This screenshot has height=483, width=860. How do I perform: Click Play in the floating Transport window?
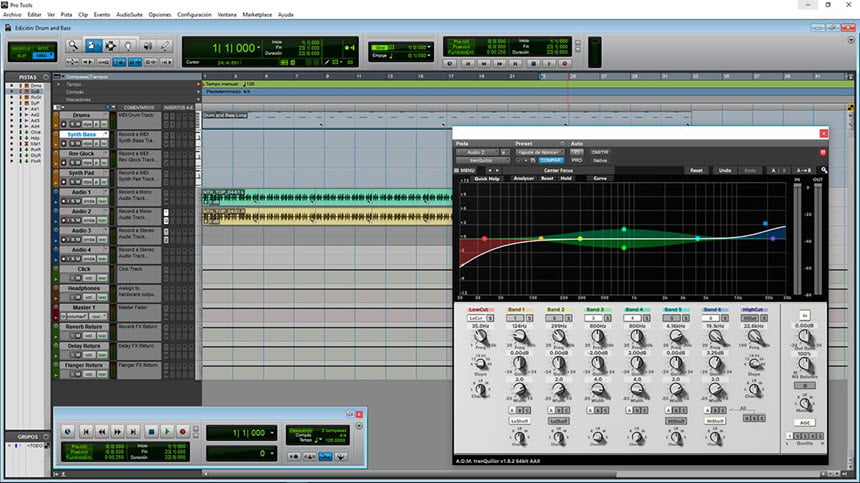click(x=167, y=432)
